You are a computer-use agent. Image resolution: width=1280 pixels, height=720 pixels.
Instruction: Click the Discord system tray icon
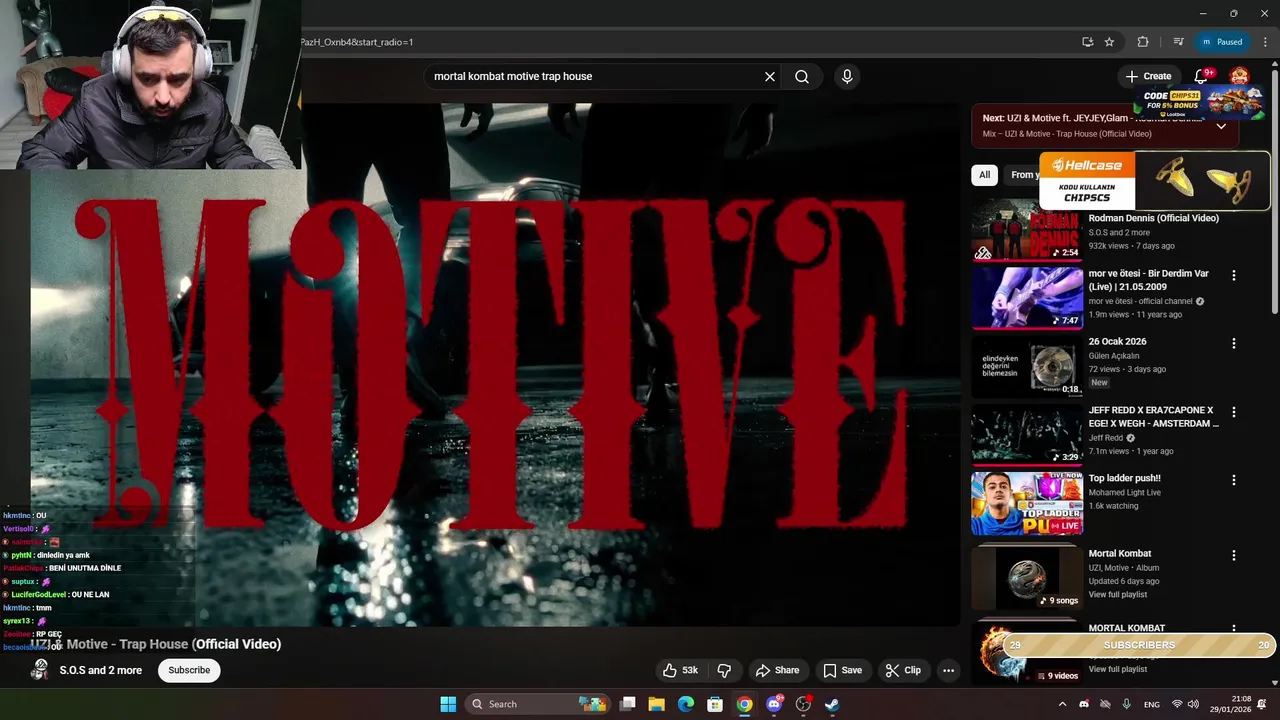coord(1084,704)
